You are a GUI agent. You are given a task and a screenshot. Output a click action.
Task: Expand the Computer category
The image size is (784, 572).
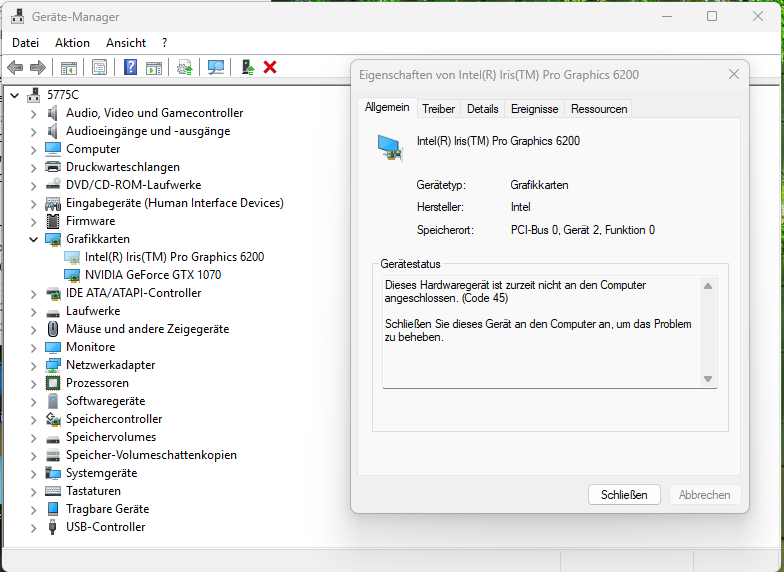(34, 150)
